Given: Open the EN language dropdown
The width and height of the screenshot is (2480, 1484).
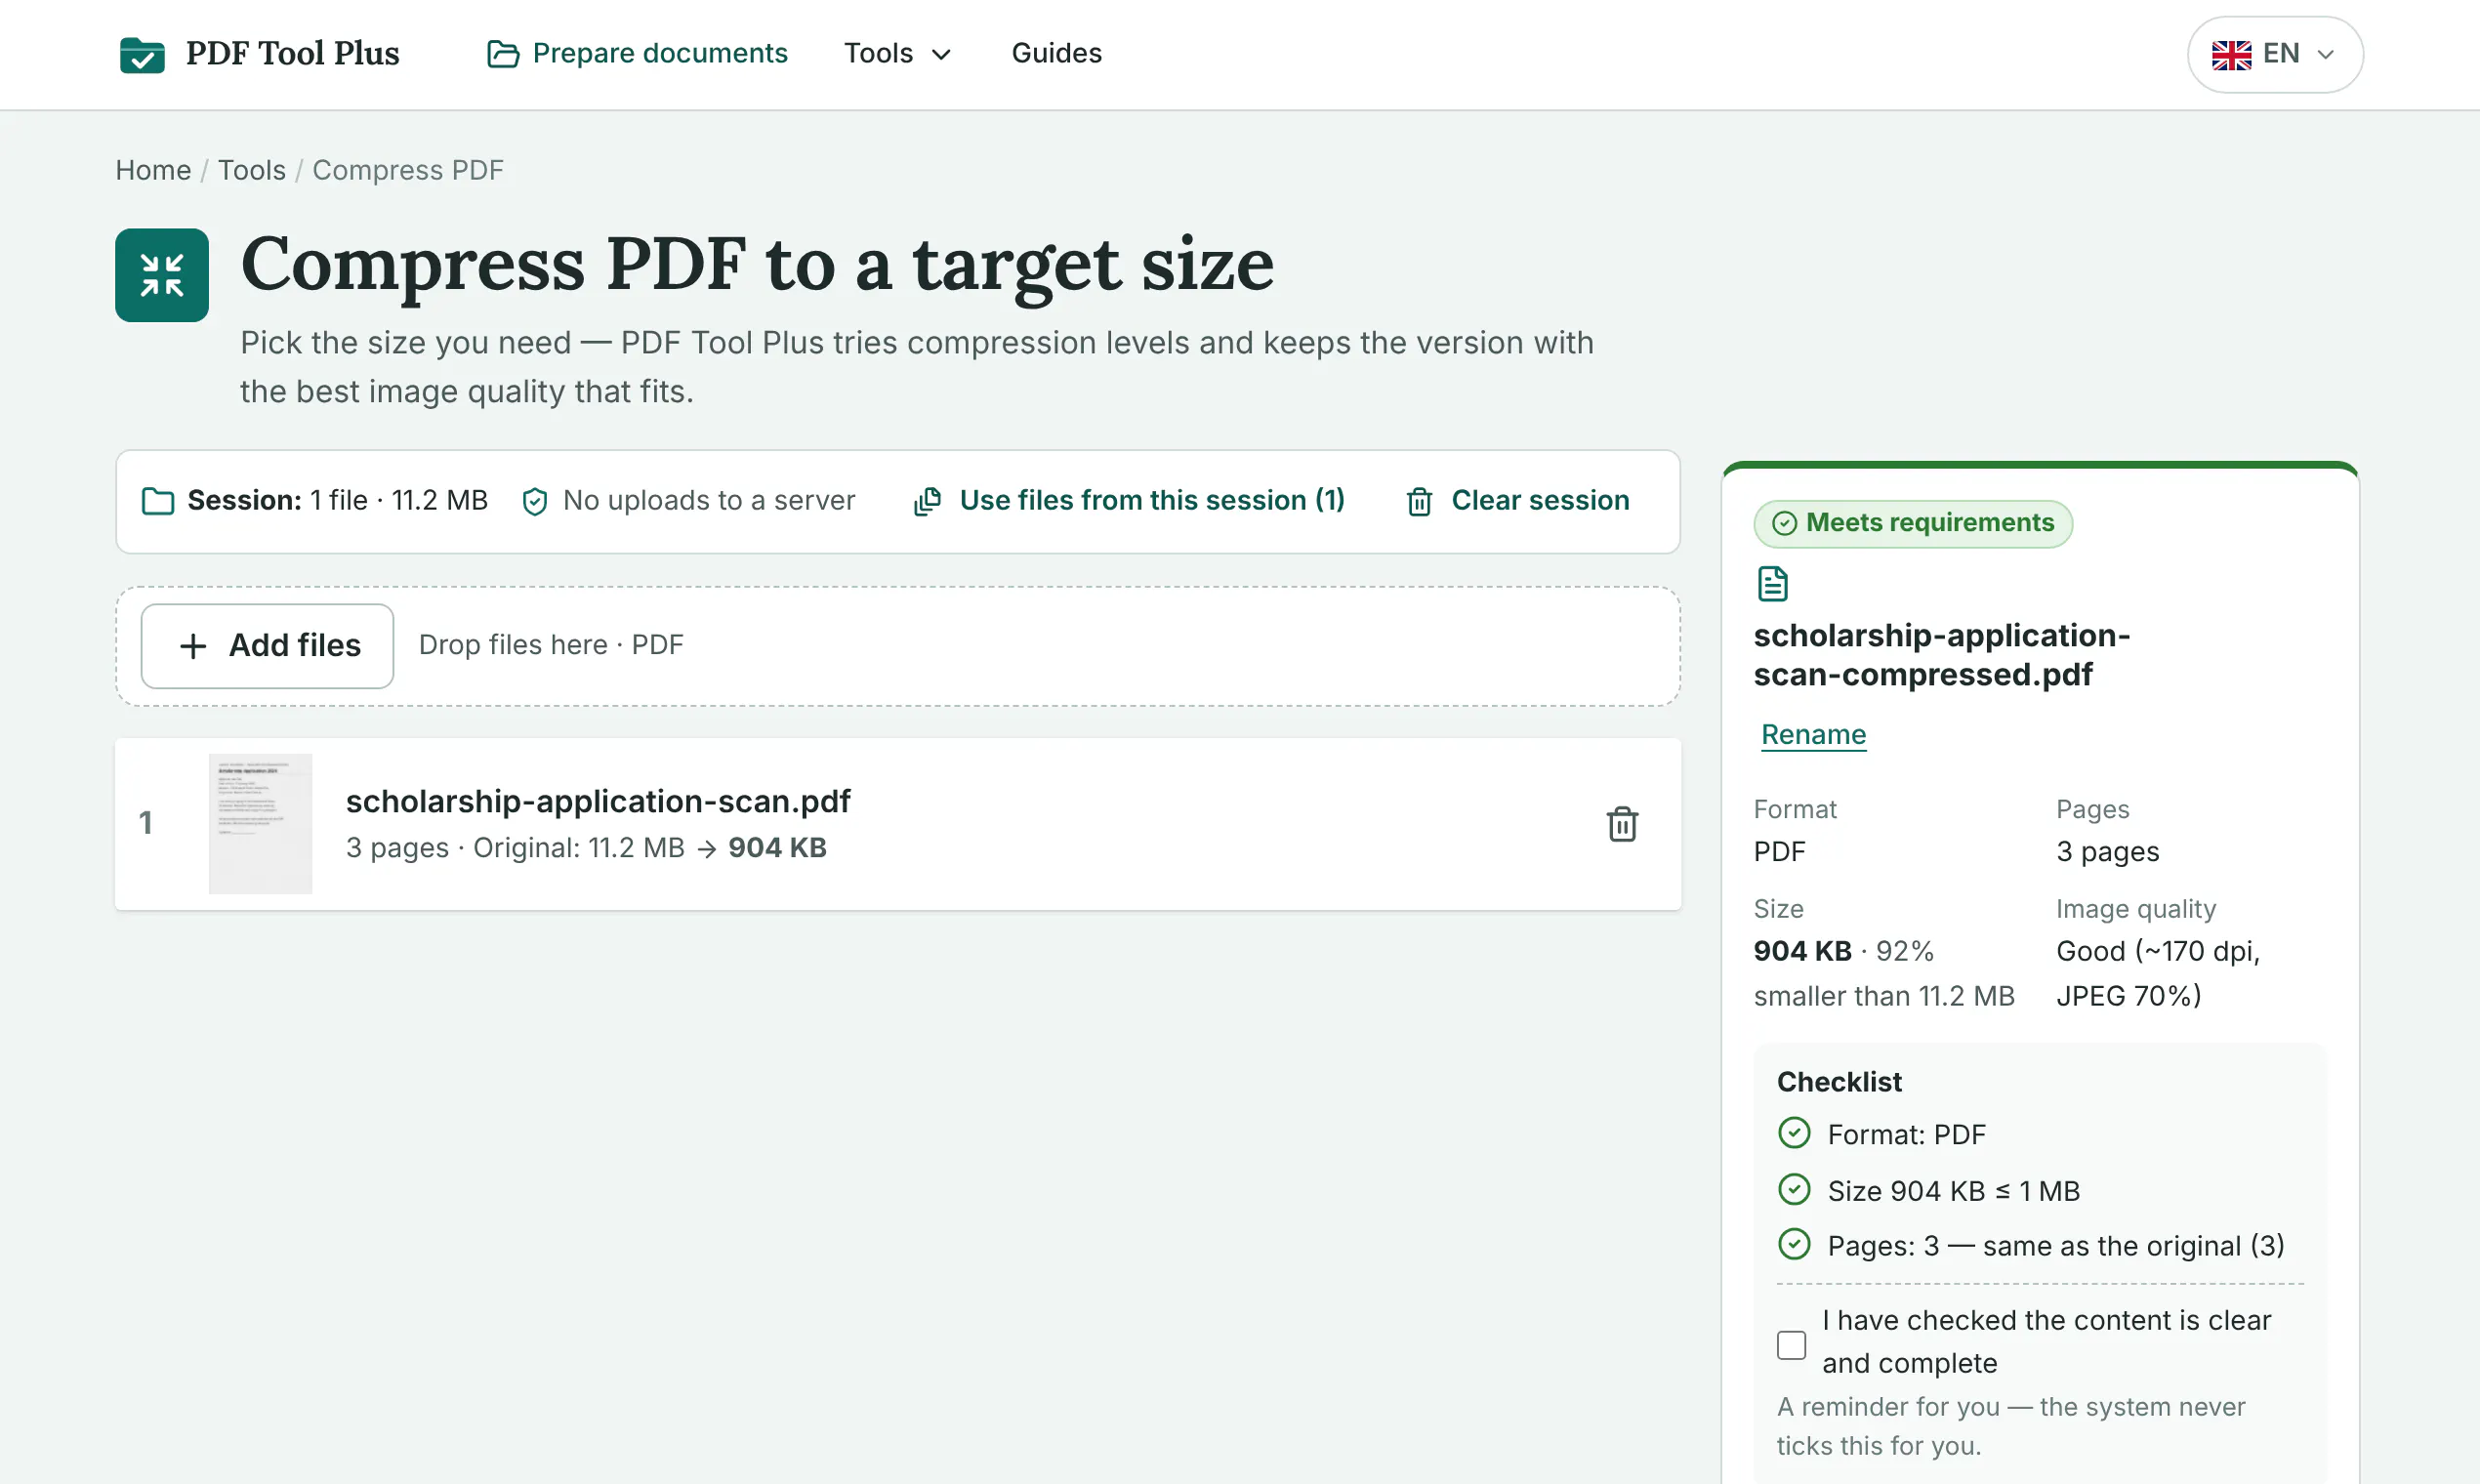Looking at the screenshot, I should point(2275,54).
